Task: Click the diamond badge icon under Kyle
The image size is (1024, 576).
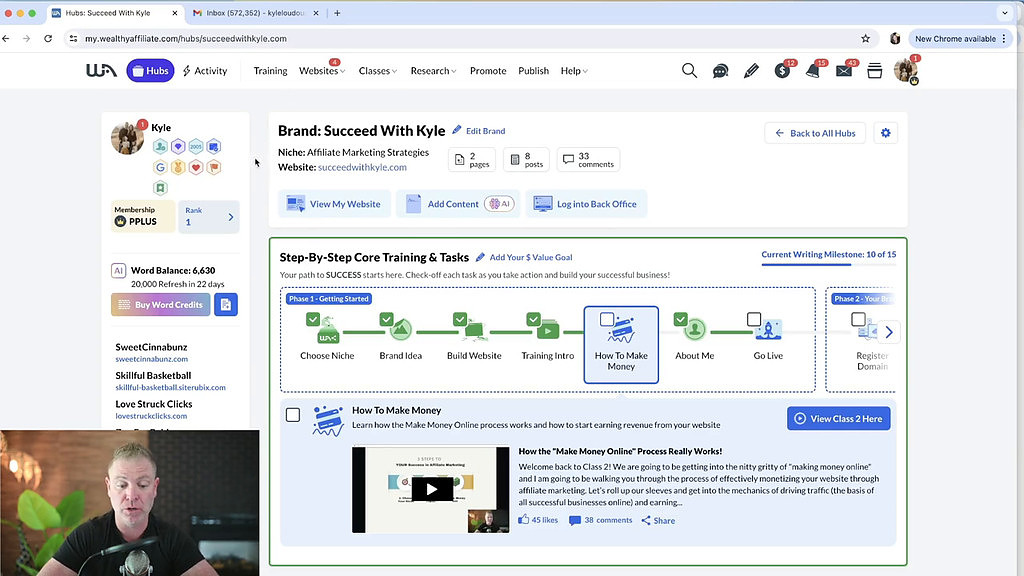Action: pyautogui.click(x=178, y=146)
